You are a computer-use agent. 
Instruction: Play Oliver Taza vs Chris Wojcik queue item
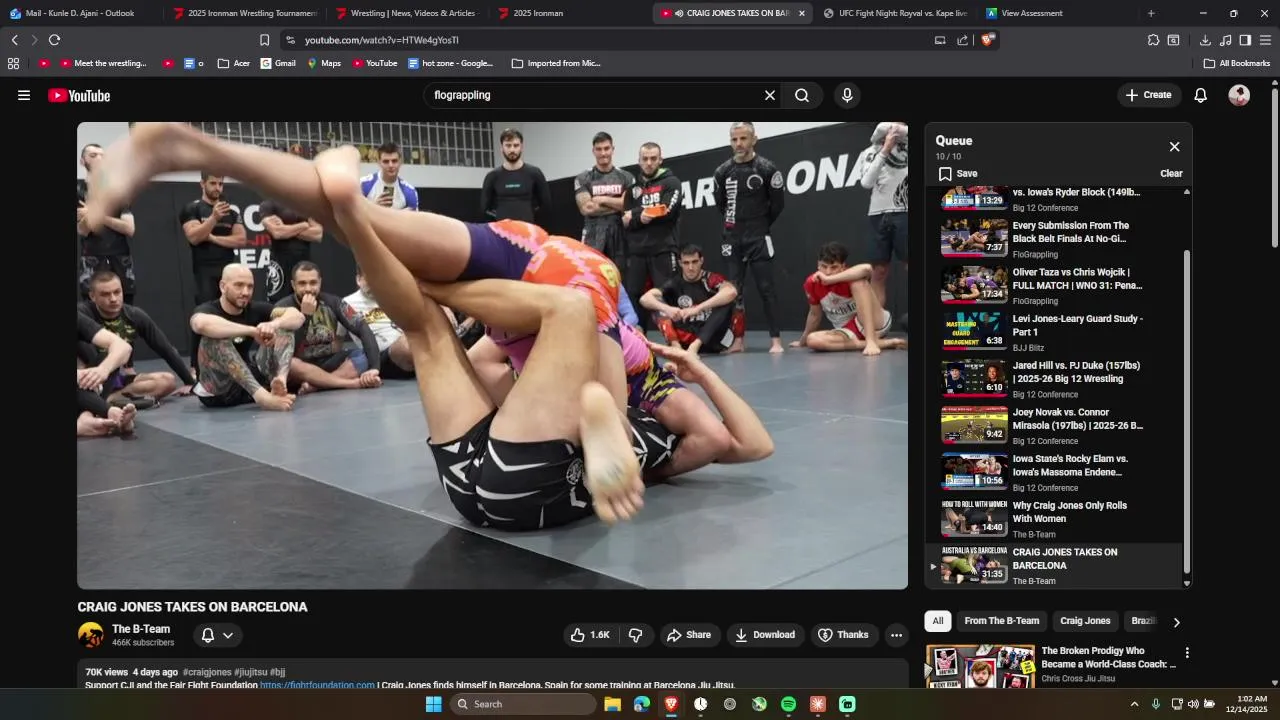tap(1053, 286)
